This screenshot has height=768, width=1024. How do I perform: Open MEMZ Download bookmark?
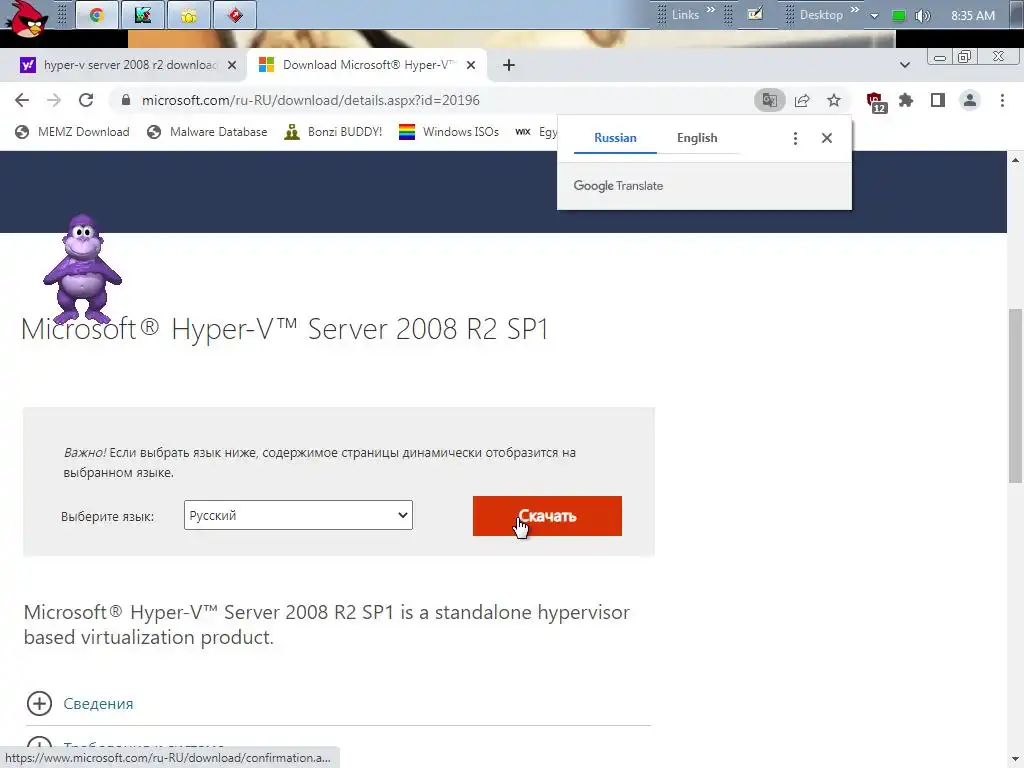coord(72,132)
